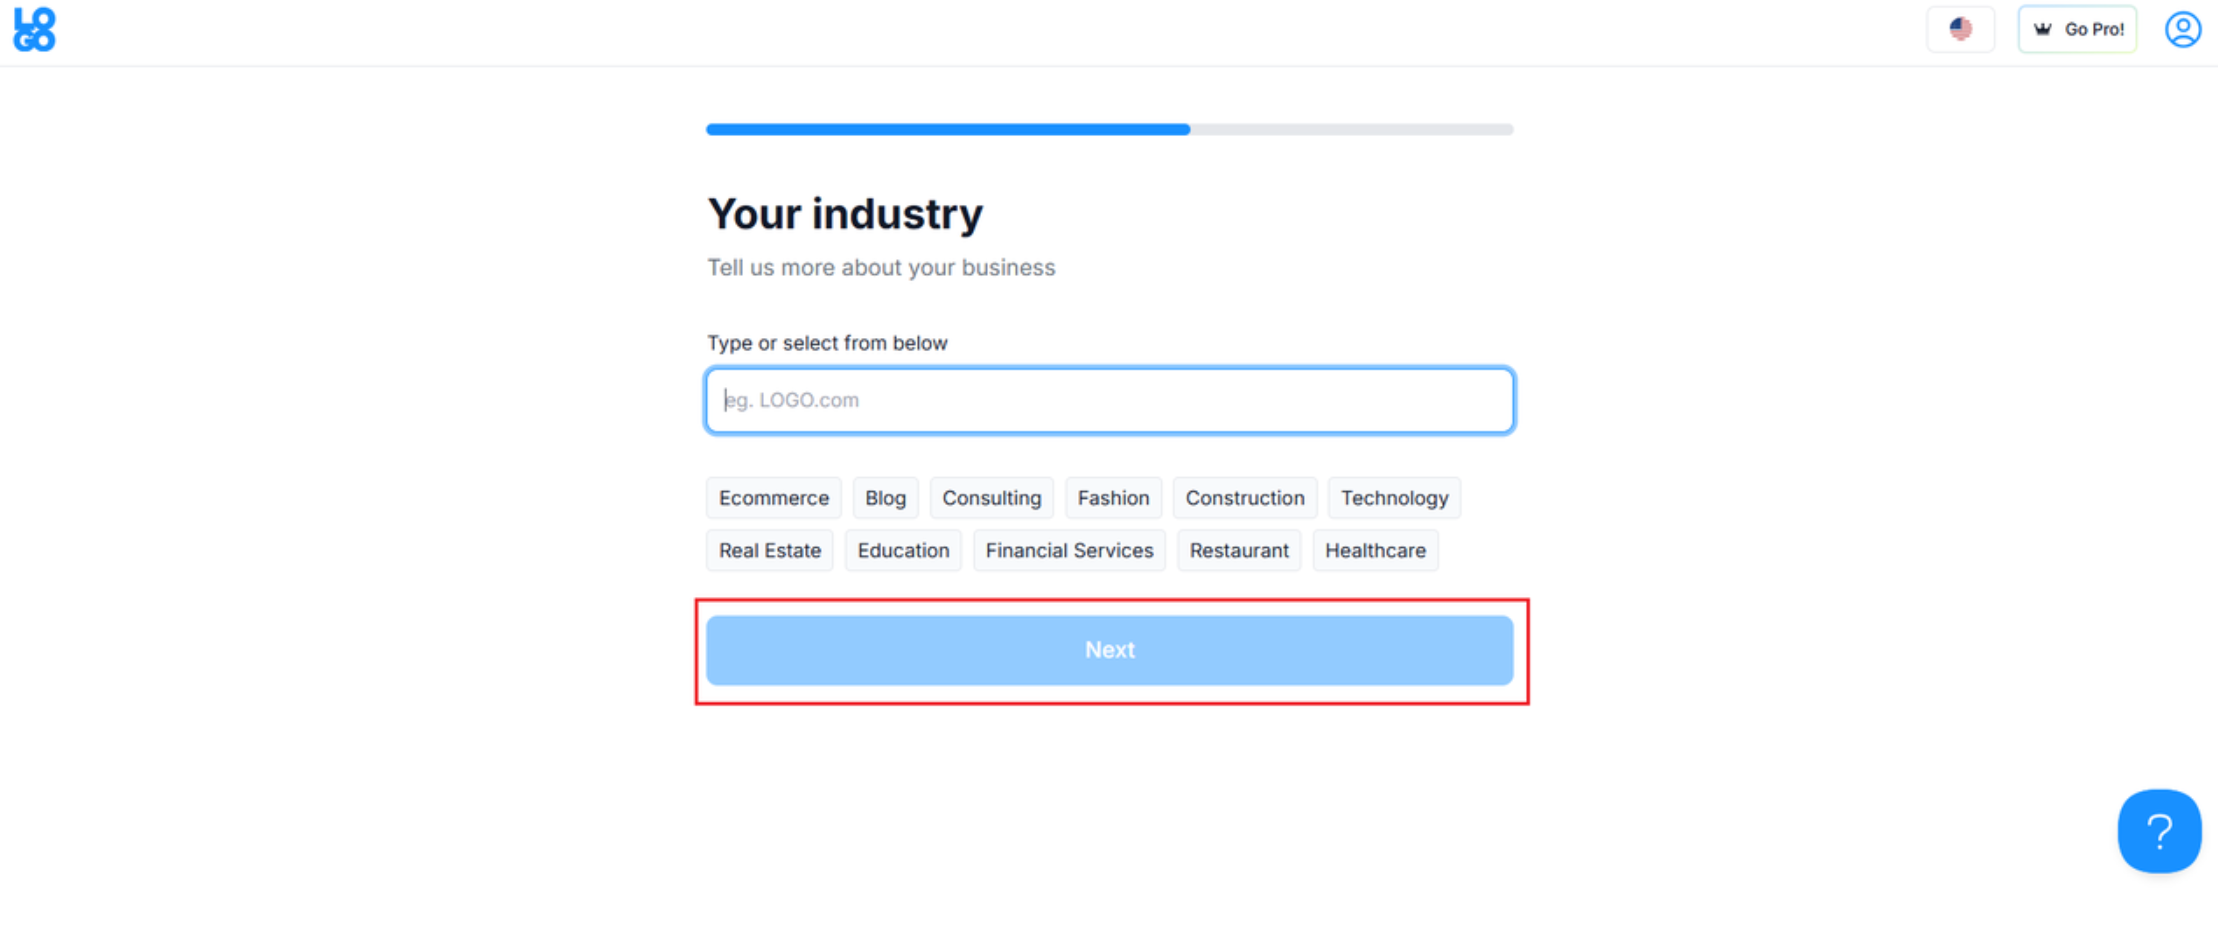
Task: Select the Healthcare industry chip
Action: (x=1375, y=551)
